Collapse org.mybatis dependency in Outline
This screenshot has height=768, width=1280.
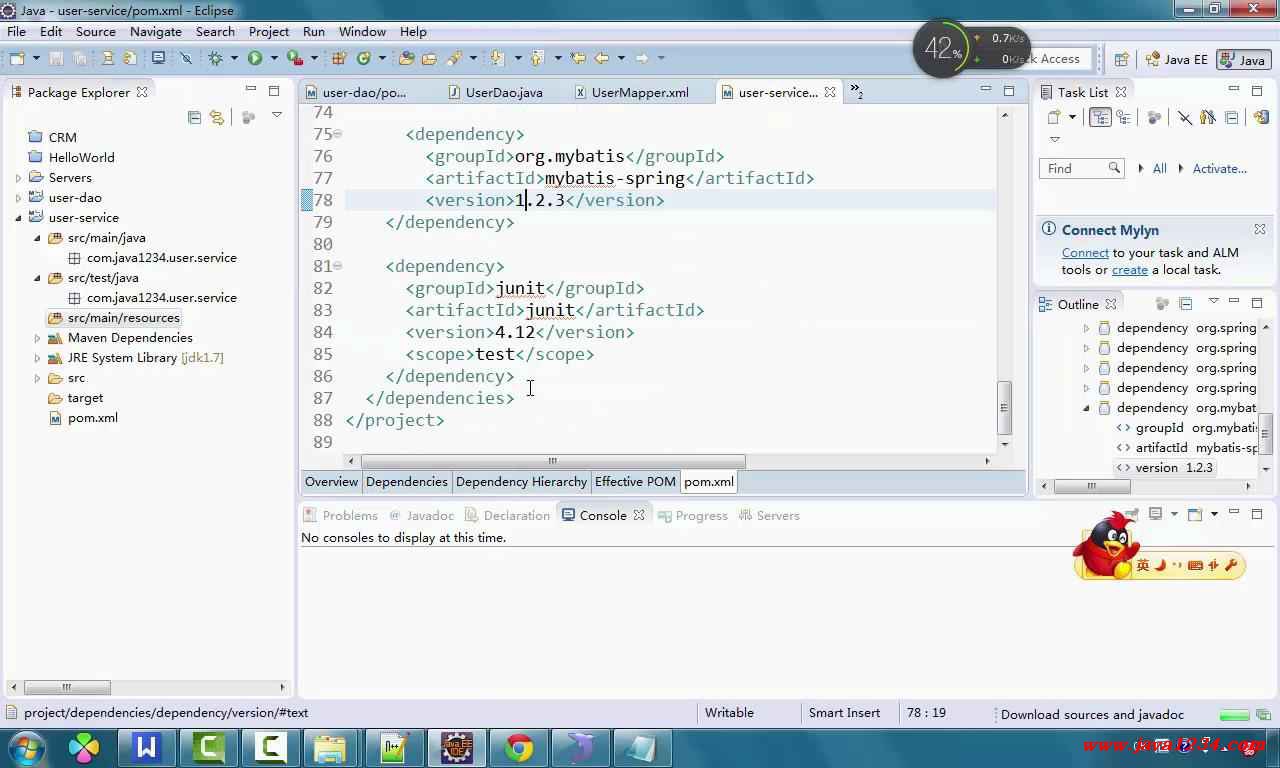tap(1087, 408)
